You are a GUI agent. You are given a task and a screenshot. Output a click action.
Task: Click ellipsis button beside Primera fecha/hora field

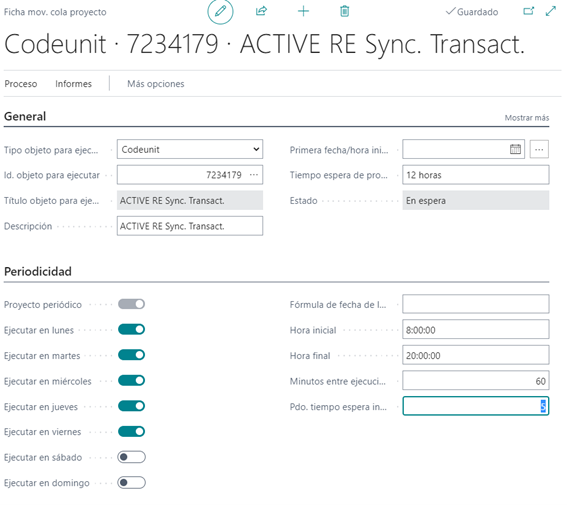pyautogui.click(x=539, y=149)
